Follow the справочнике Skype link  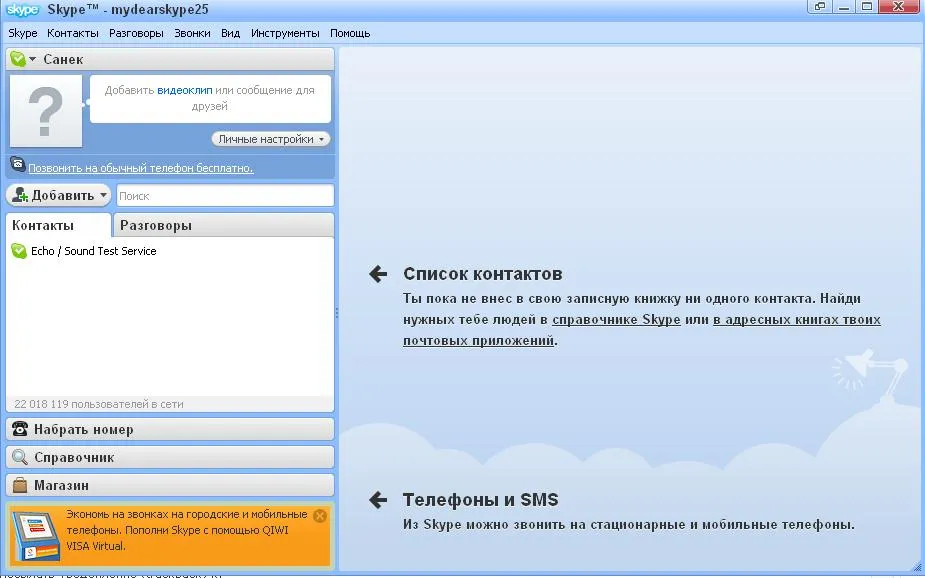pos(616,320)
